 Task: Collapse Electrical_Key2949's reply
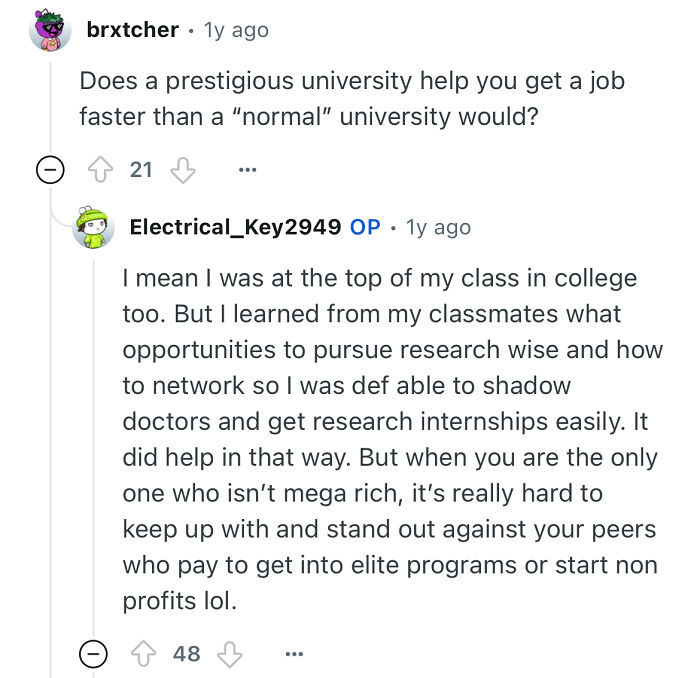tap(93, 654)
